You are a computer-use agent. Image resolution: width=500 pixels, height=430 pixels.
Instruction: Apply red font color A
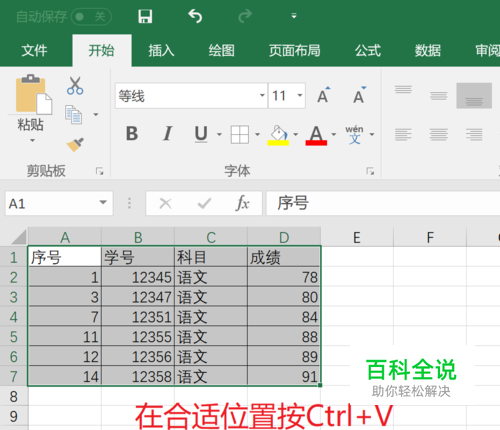pos(316,135)
